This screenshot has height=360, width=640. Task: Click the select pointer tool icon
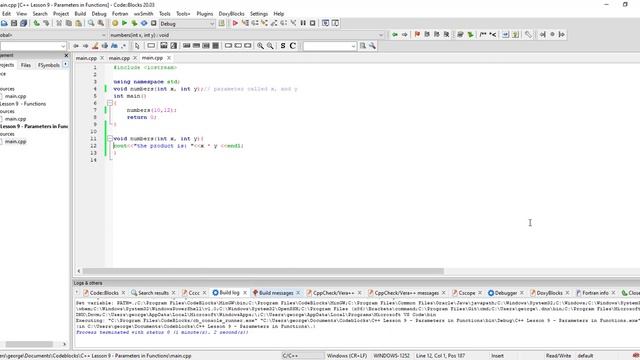coord(137,46)
